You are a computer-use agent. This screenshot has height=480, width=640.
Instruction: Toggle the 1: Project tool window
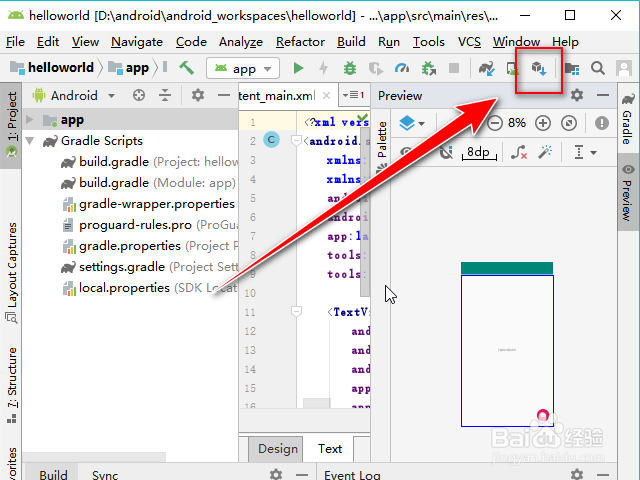[12, 125]
